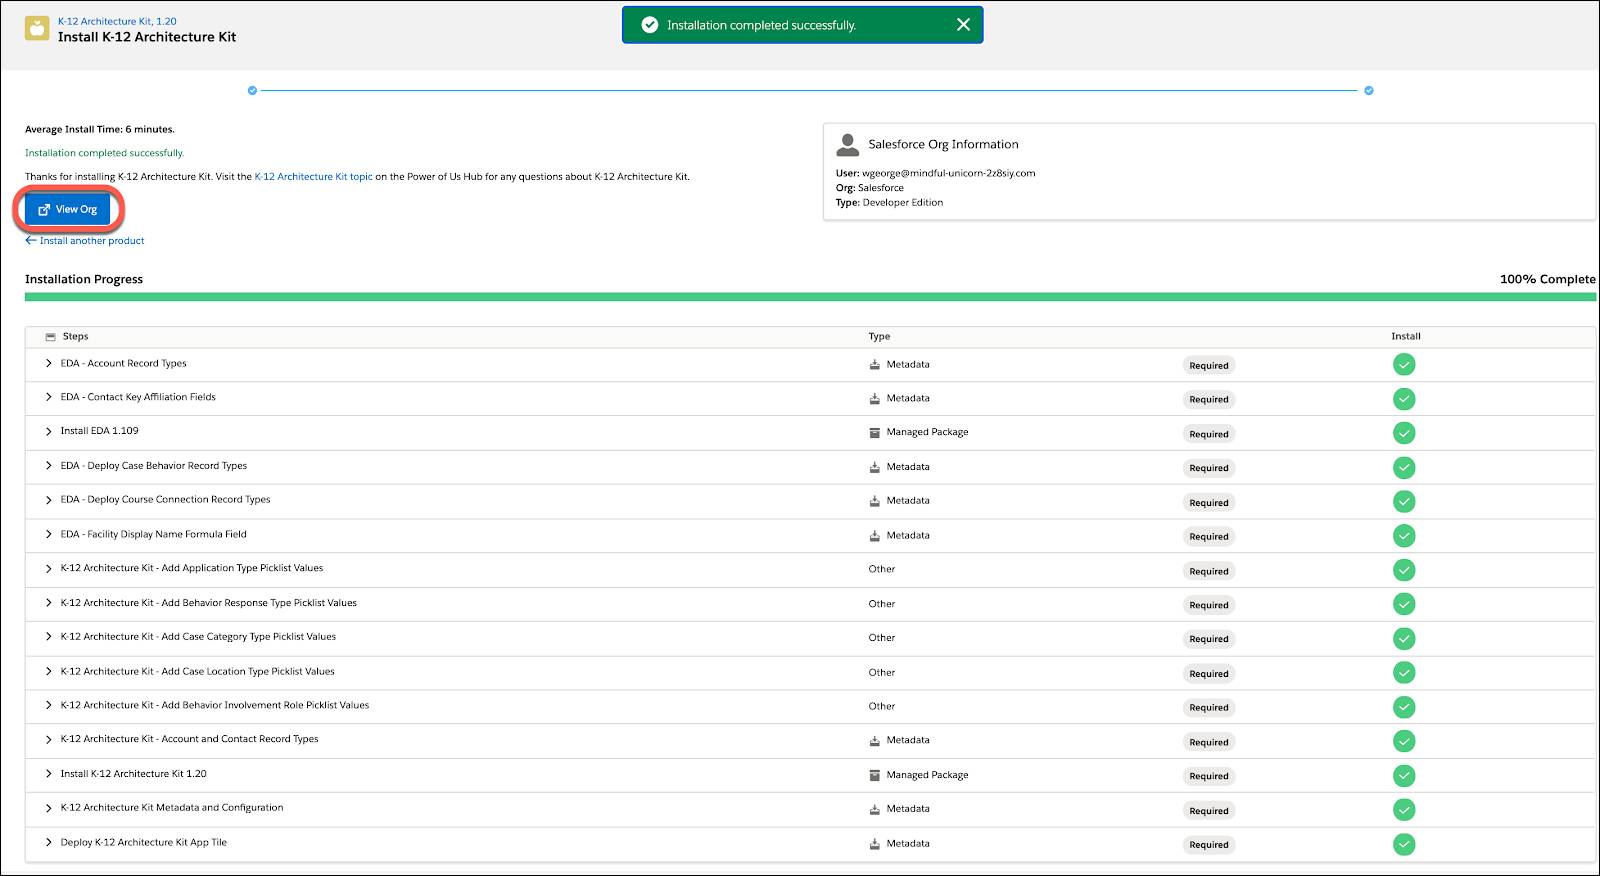The width and height of the screenshot is (1600, 876).
Task: Expand Account and Contact Record Types step
Action: tap(48, 740)
